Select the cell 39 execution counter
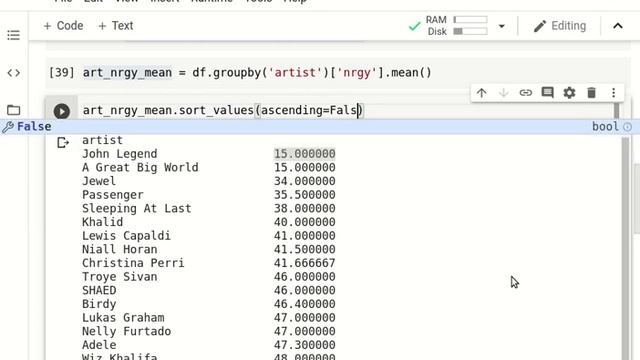 click(62, 73)
